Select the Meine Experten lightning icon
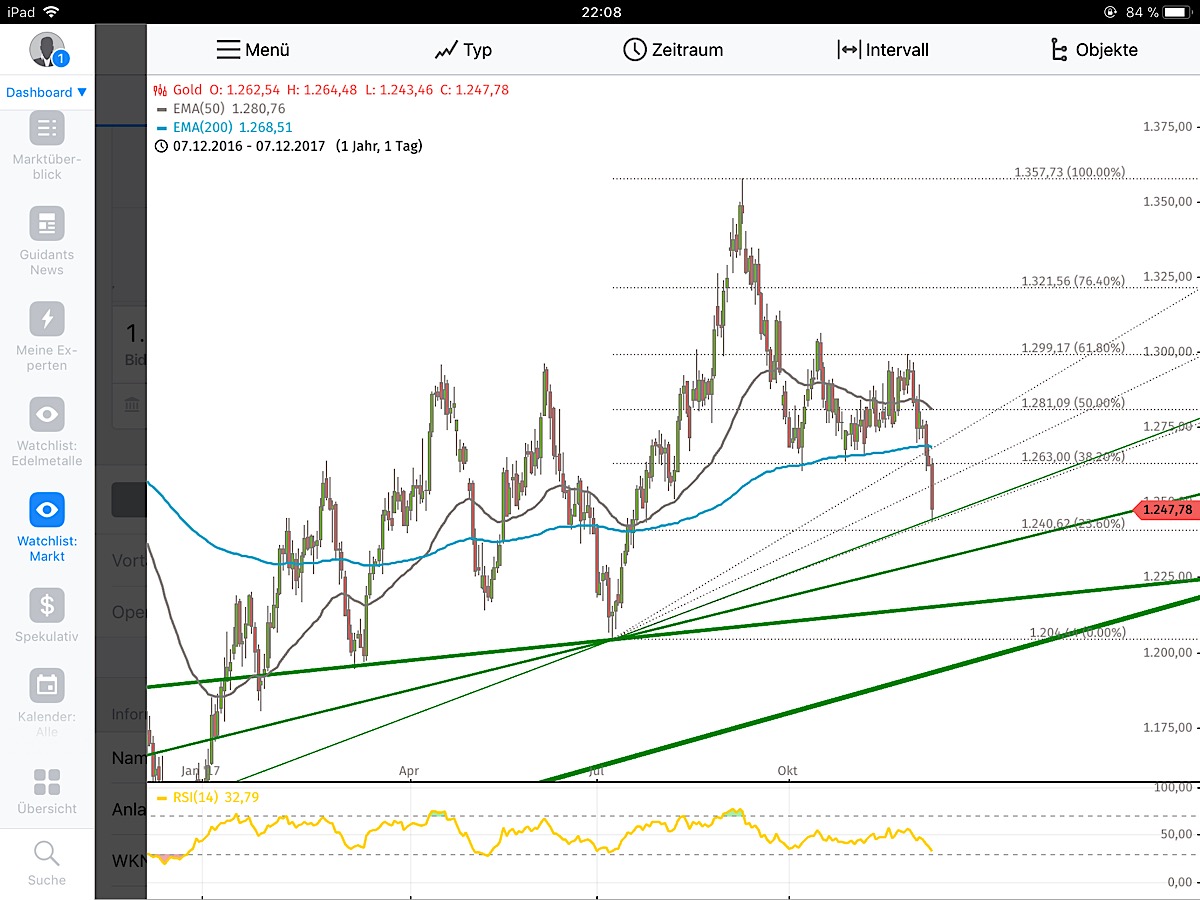The height and width of the screenshot is (900, 1200). pos(46,320)
